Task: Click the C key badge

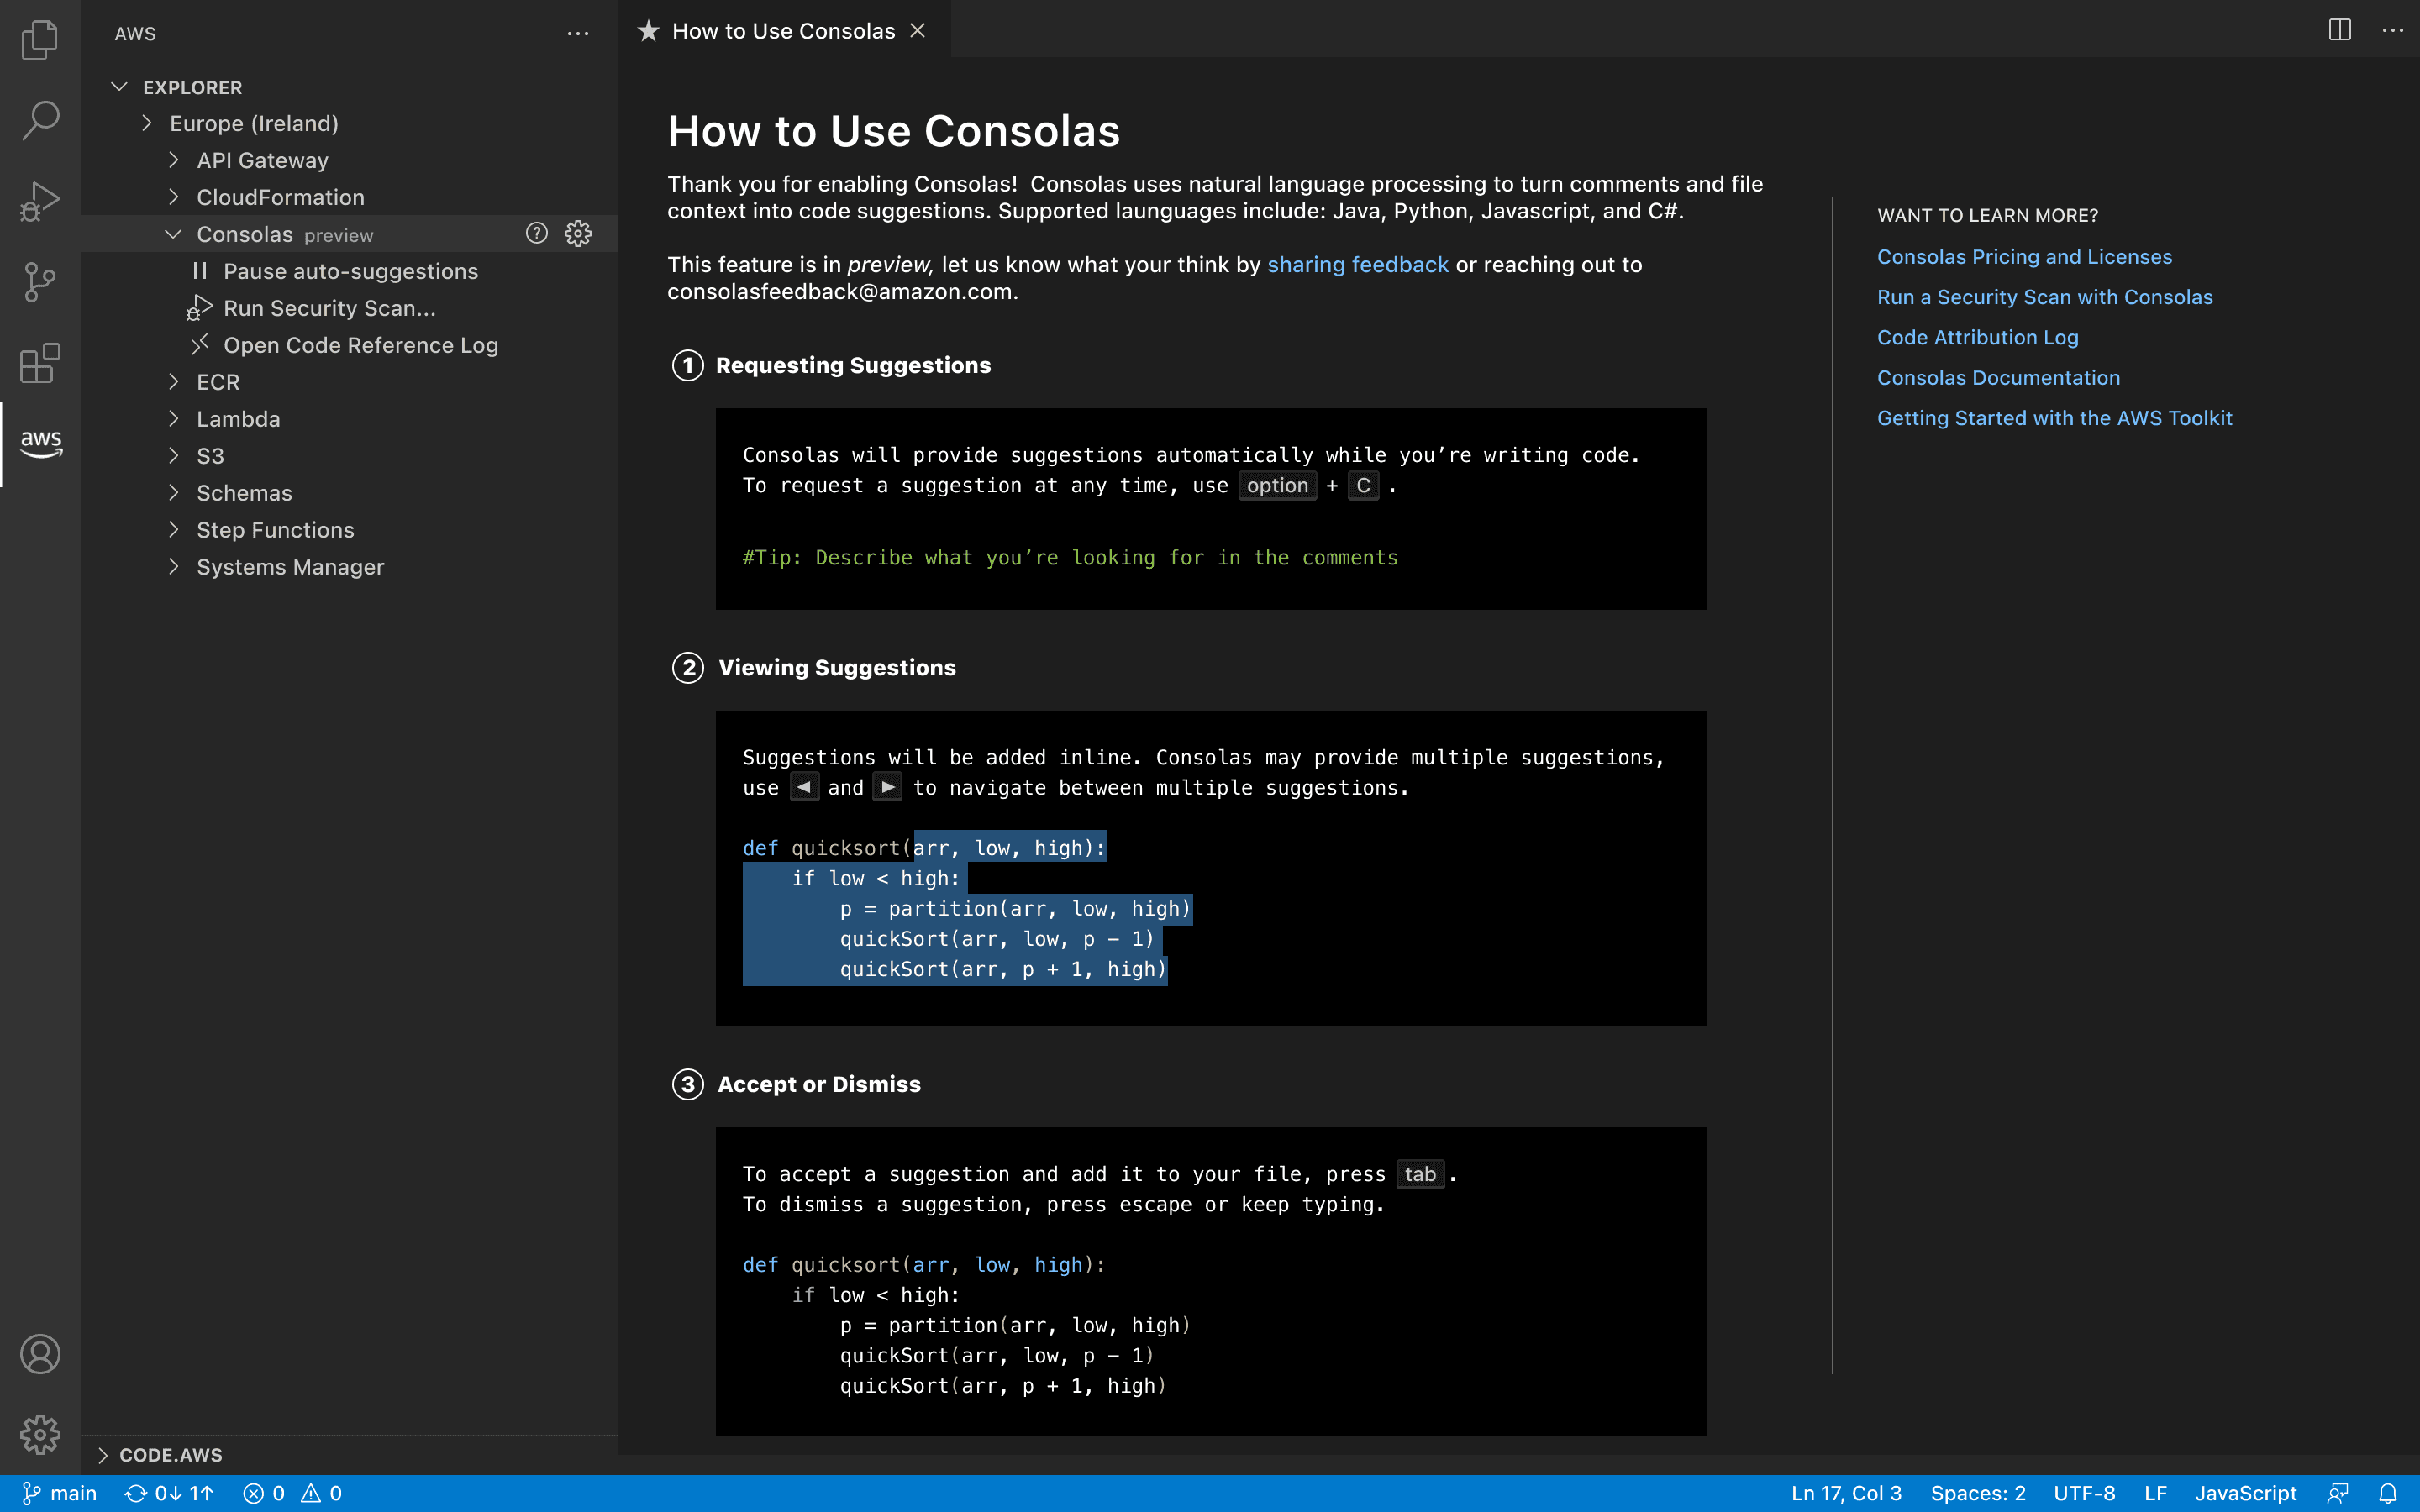Action: [1363, 485]
